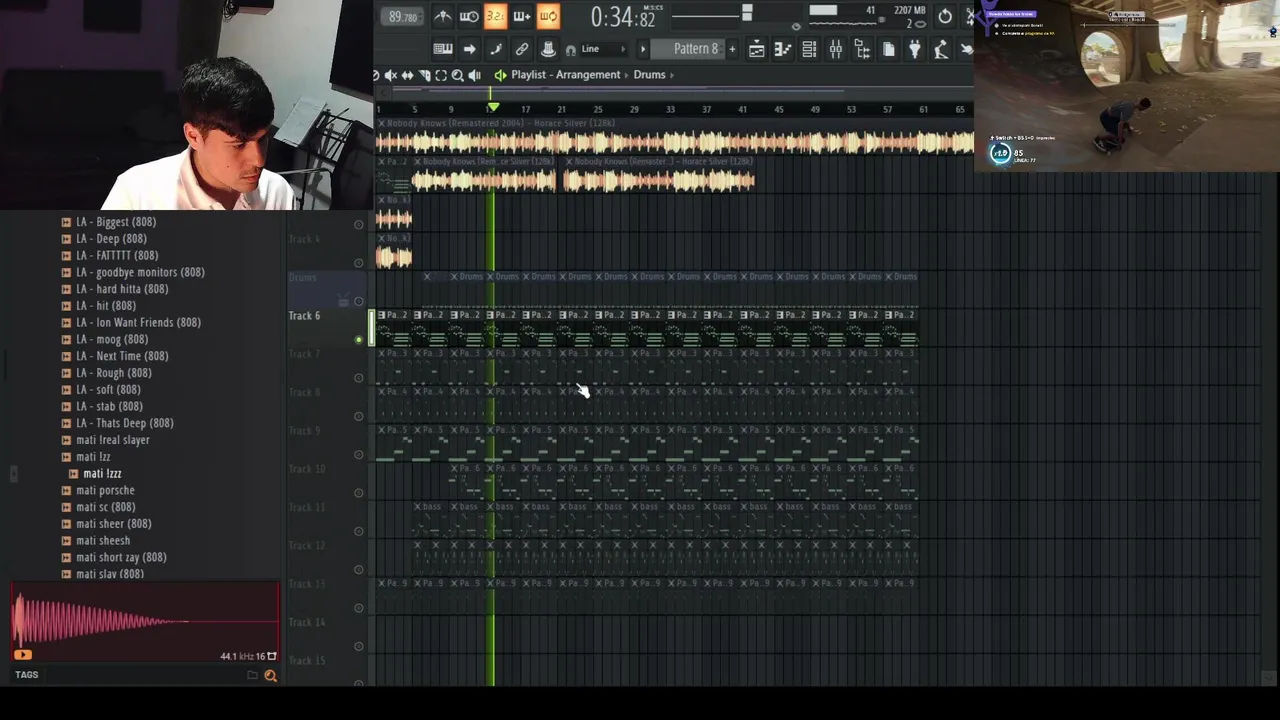Click the copy pages icon in the toolbar
Image resolution: width=1280 pixels, height=720 pixels.
pos(888,49)
